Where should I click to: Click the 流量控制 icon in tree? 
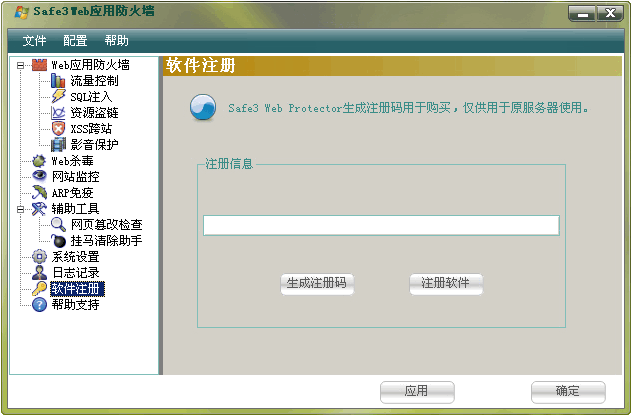click(58, 81)
